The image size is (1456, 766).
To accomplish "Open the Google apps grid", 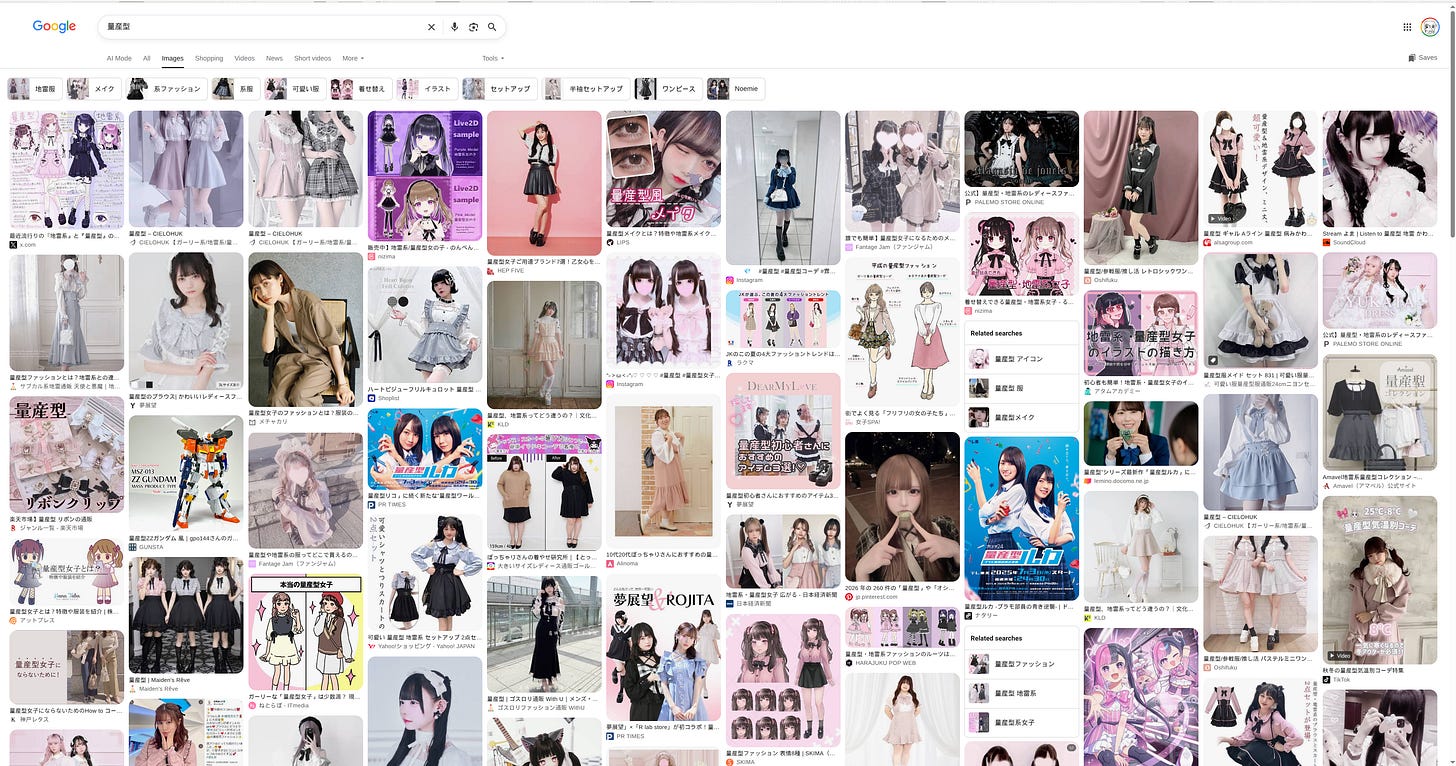I will [x=1407, y=27].
